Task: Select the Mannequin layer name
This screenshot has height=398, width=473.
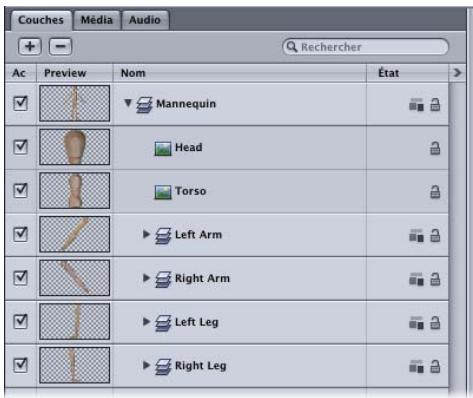Action: tap(186, 104)
